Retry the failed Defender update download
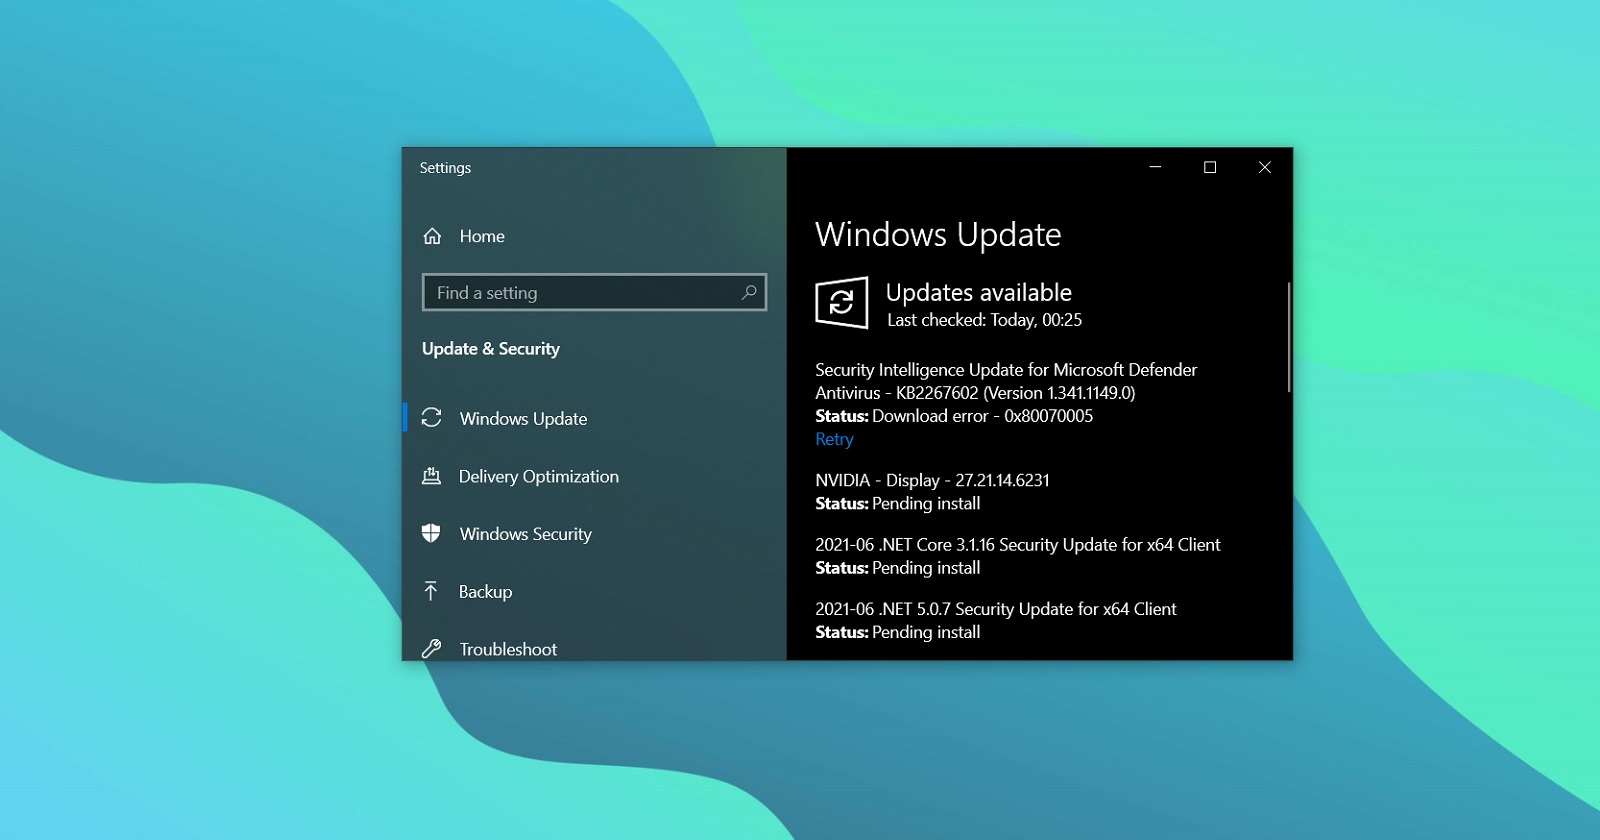 coord(834,439)
